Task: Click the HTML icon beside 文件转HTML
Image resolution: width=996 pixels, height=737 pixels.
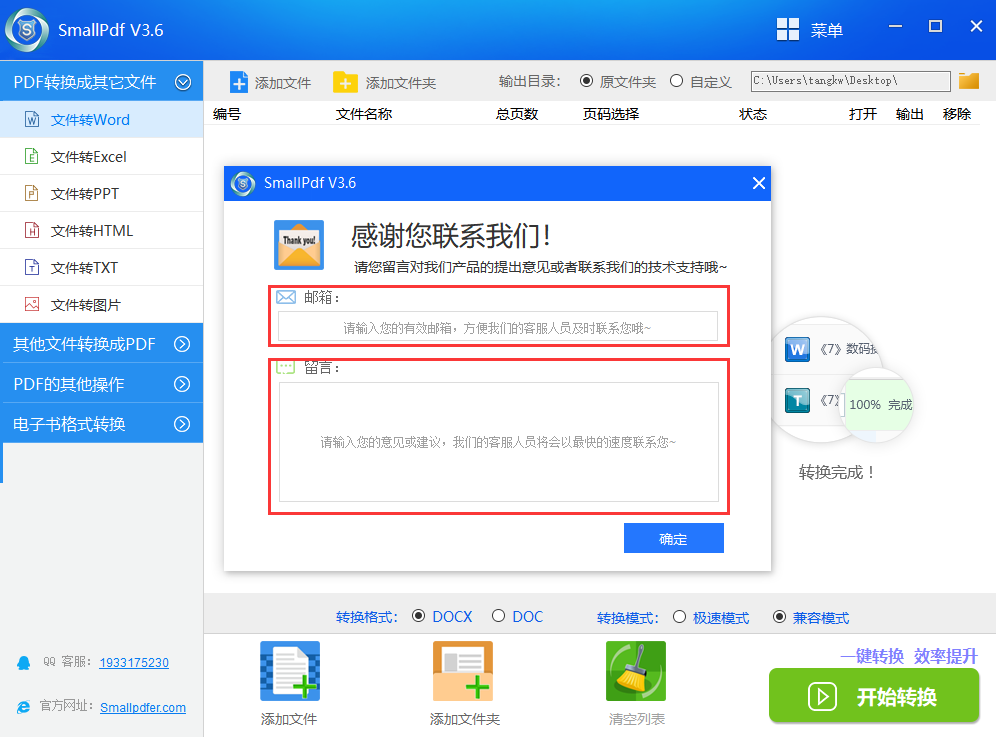Action: coord(32,229)
